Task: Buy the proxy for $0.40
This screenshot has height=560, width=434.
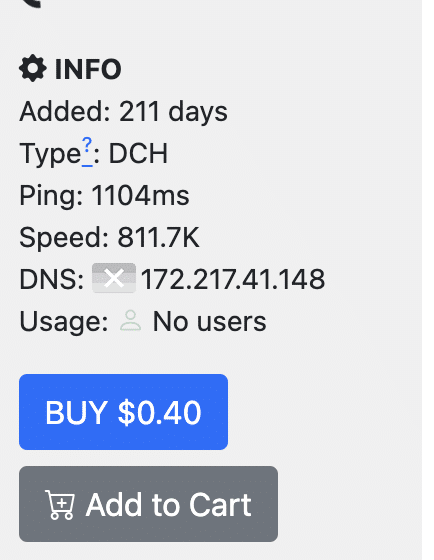Action: click(123, 412)
